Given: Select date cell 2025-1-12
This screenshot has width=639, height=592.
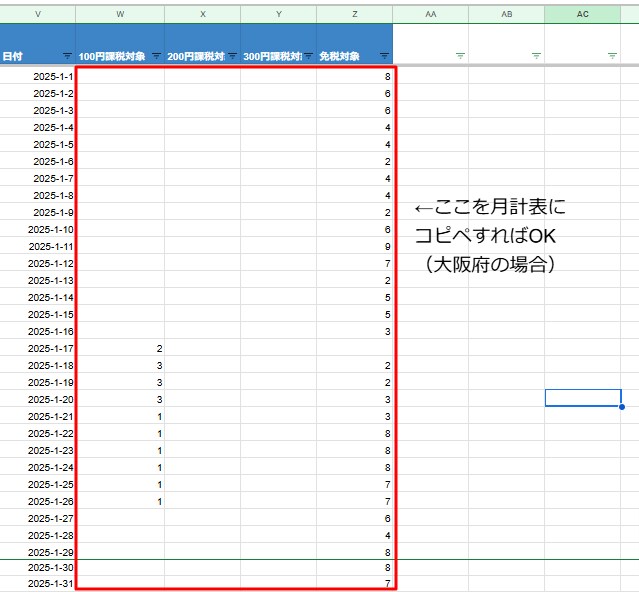Looking at the screenshot, I should tap(37, 264).
